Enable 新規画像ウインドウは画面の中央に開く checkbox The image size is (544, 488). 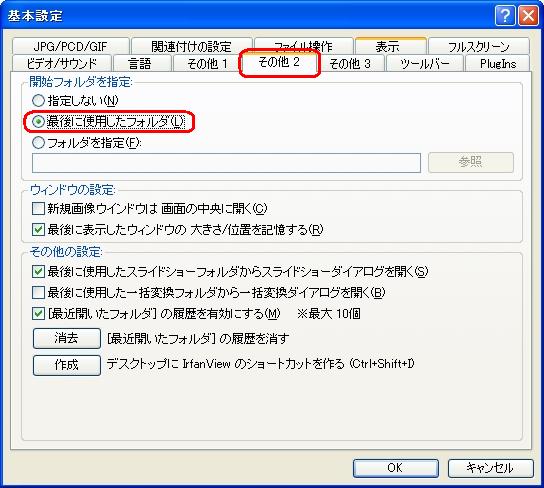(x=38, y=208)
